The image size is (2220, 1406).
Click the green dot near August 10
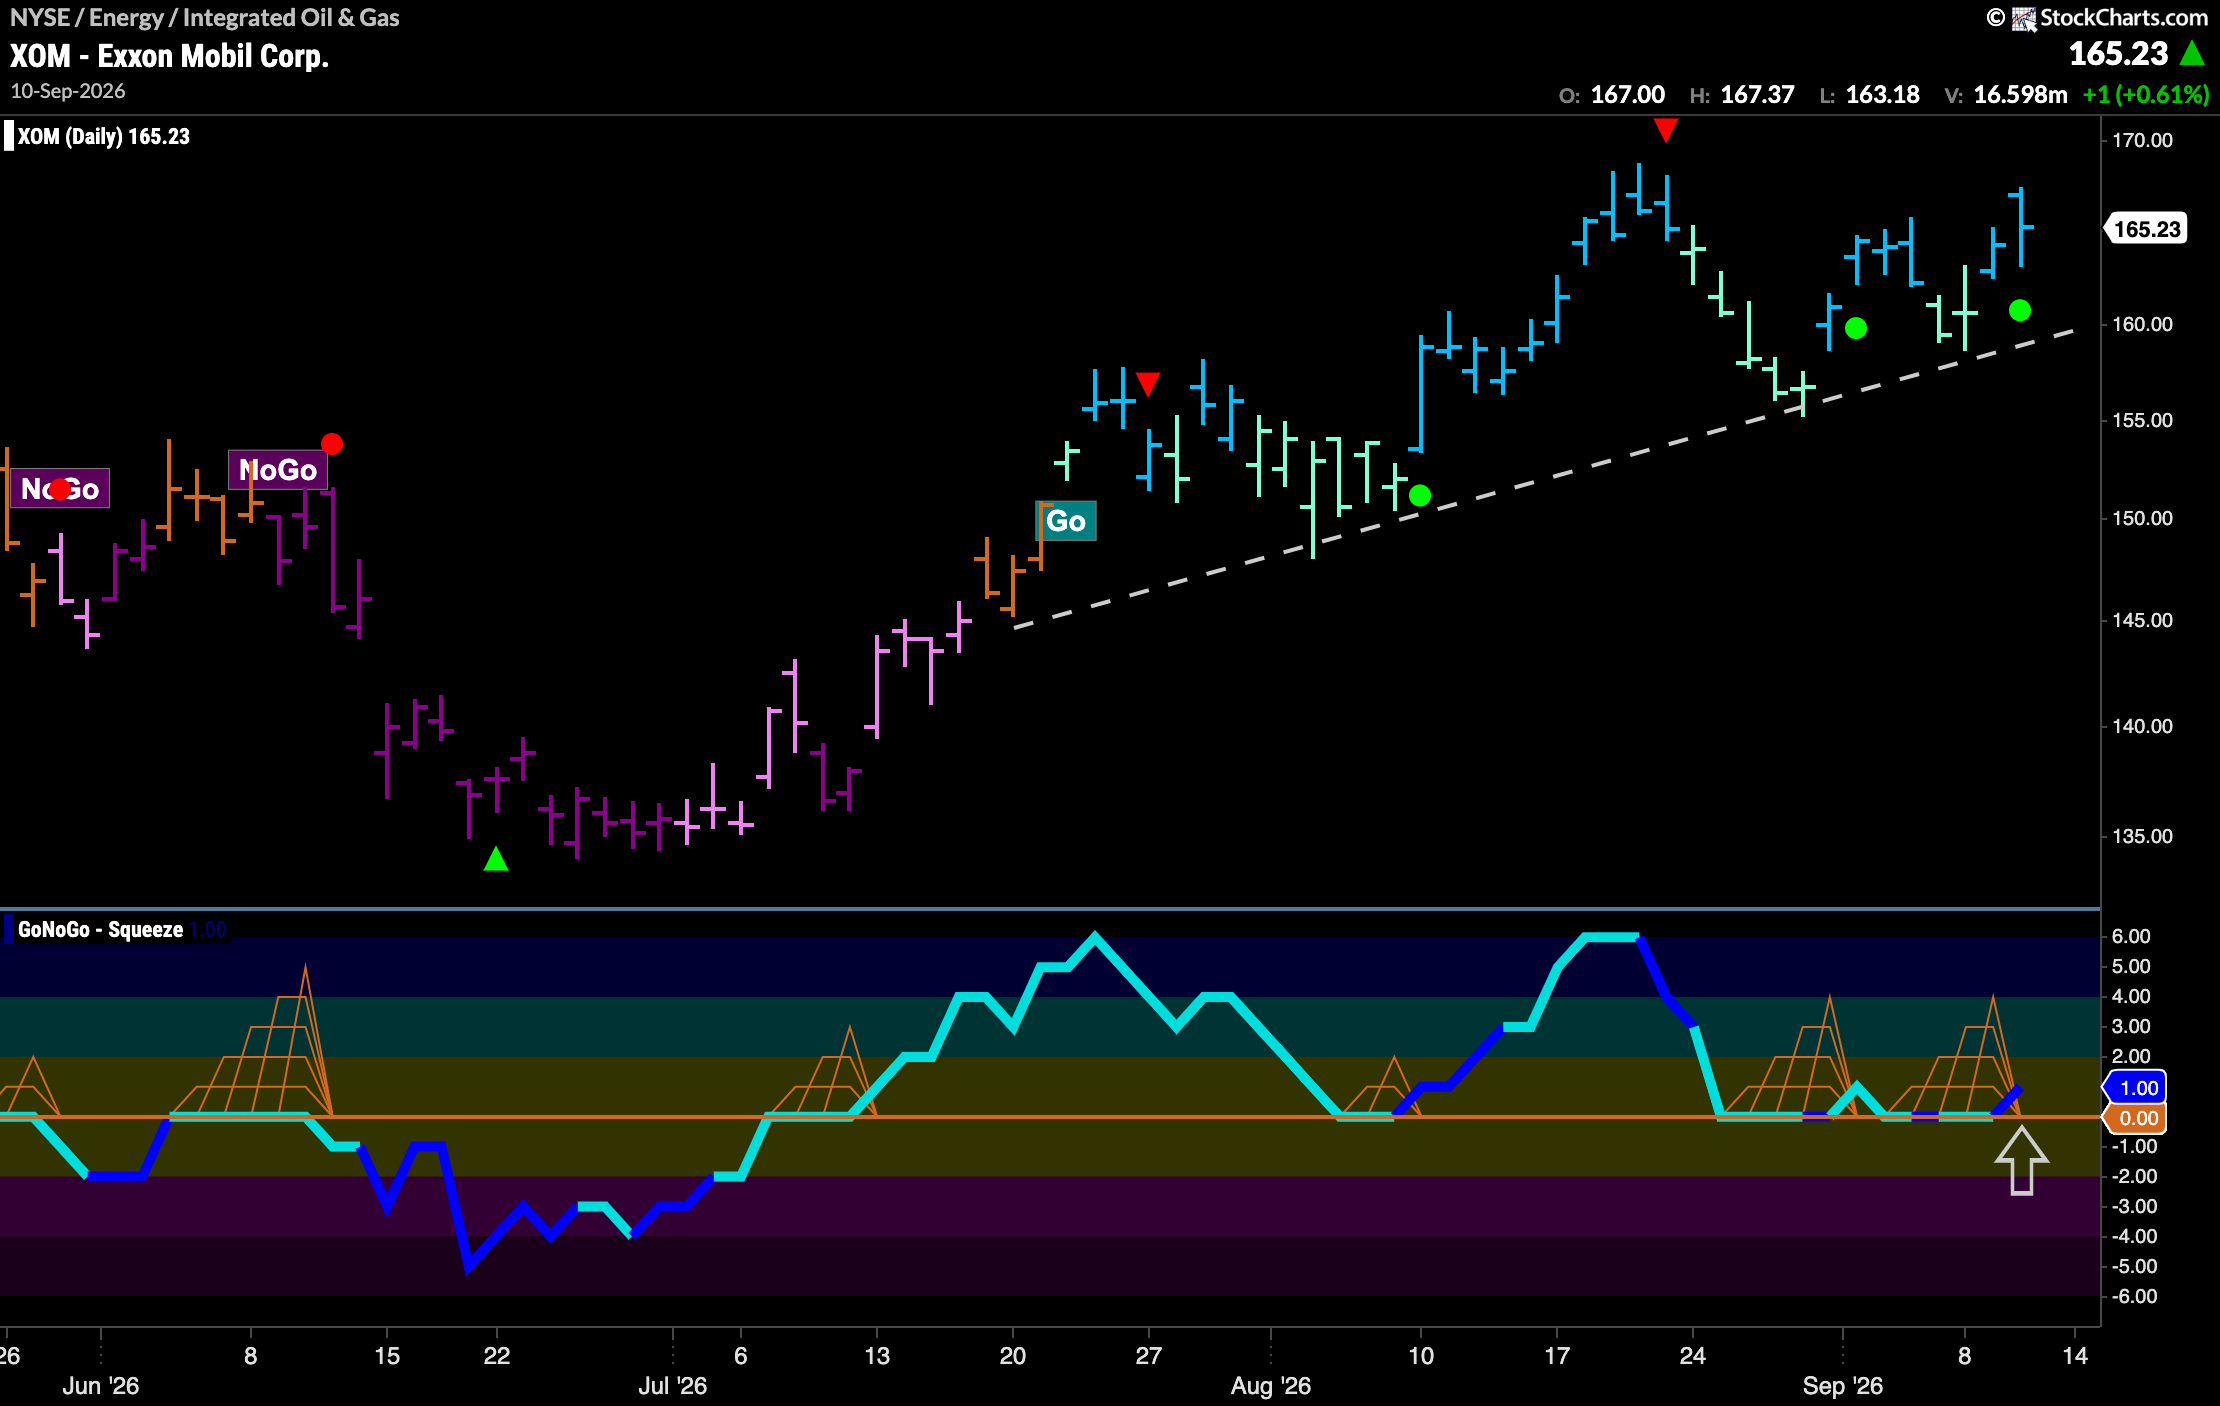[x=1420, y=495]
